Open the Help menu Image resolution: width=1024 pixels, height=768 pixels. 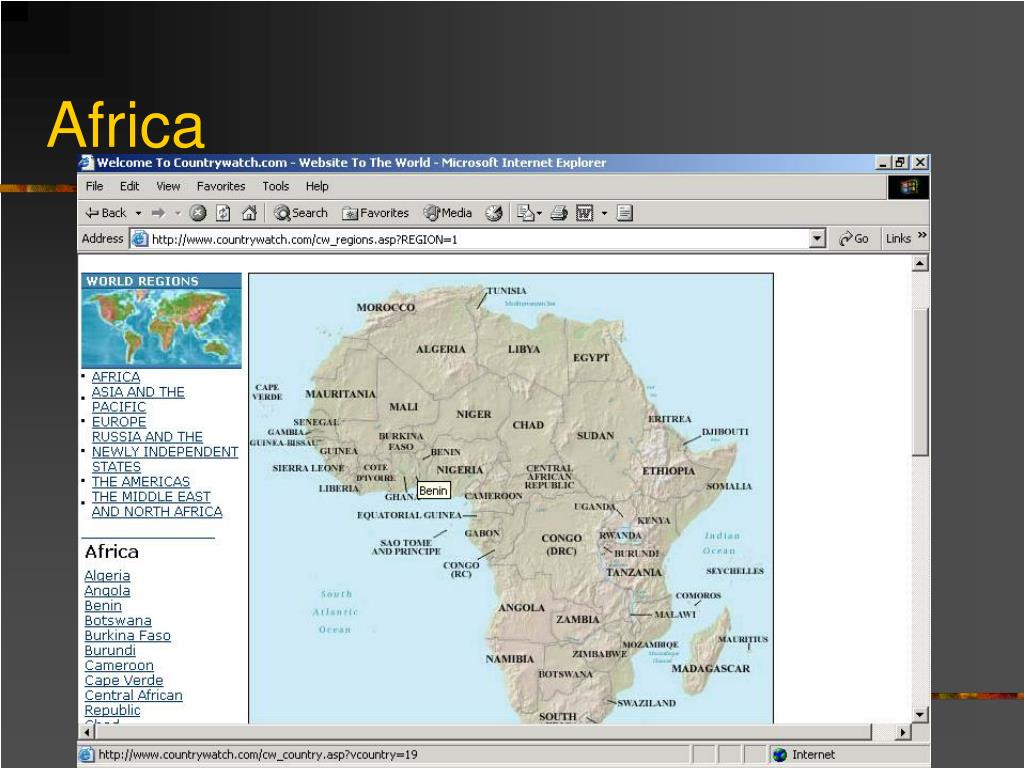[x=317, y=186]
